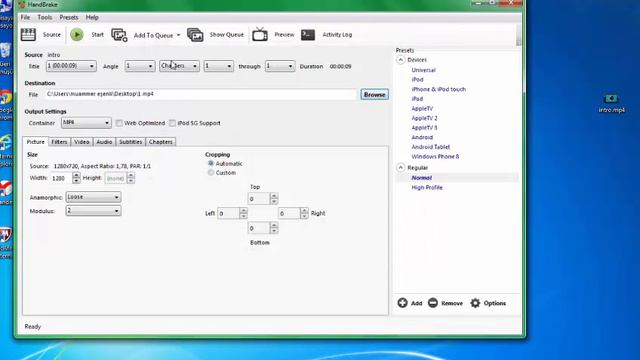Open the Show Queue icon
The image size is (640, 360).
pyautogui.click(x=195, y=35)
